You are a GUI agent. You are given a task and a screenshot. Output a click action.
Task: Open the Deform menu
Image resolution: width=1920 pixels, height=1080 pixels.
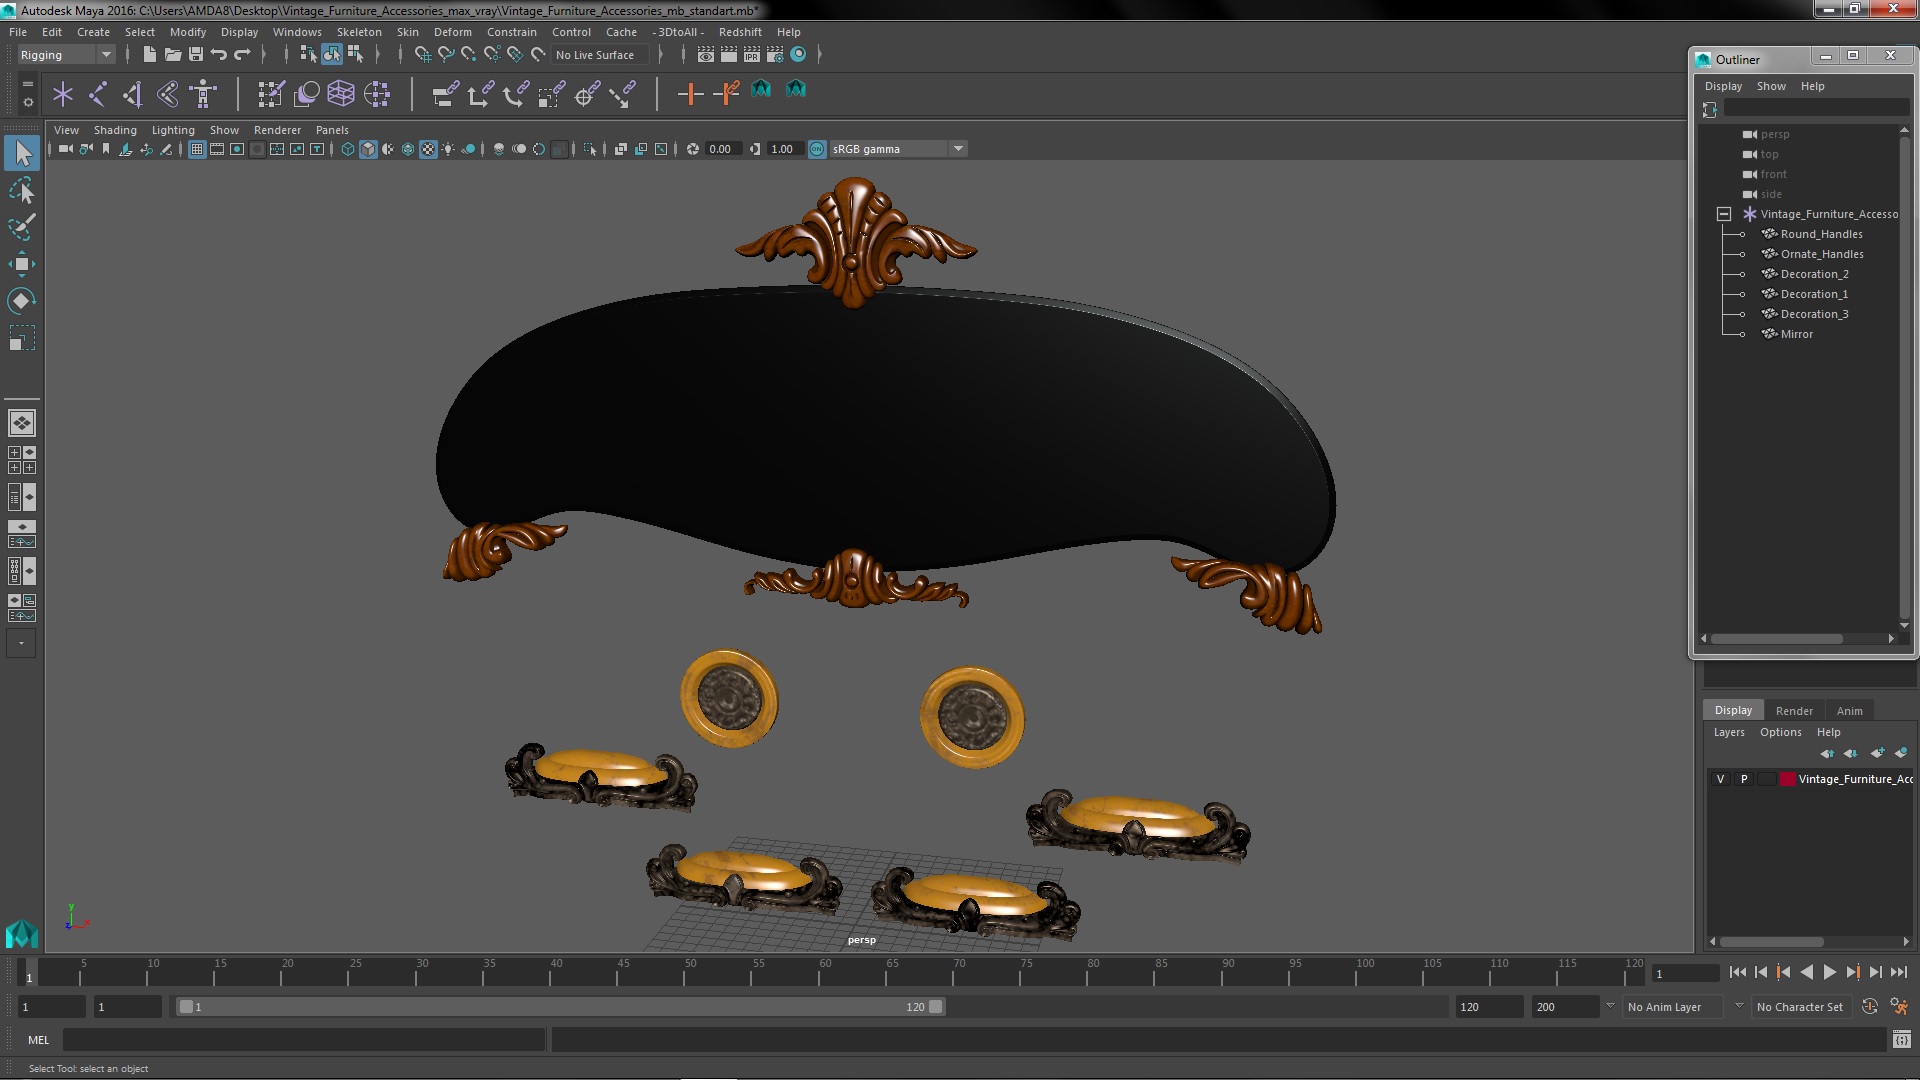452,32
